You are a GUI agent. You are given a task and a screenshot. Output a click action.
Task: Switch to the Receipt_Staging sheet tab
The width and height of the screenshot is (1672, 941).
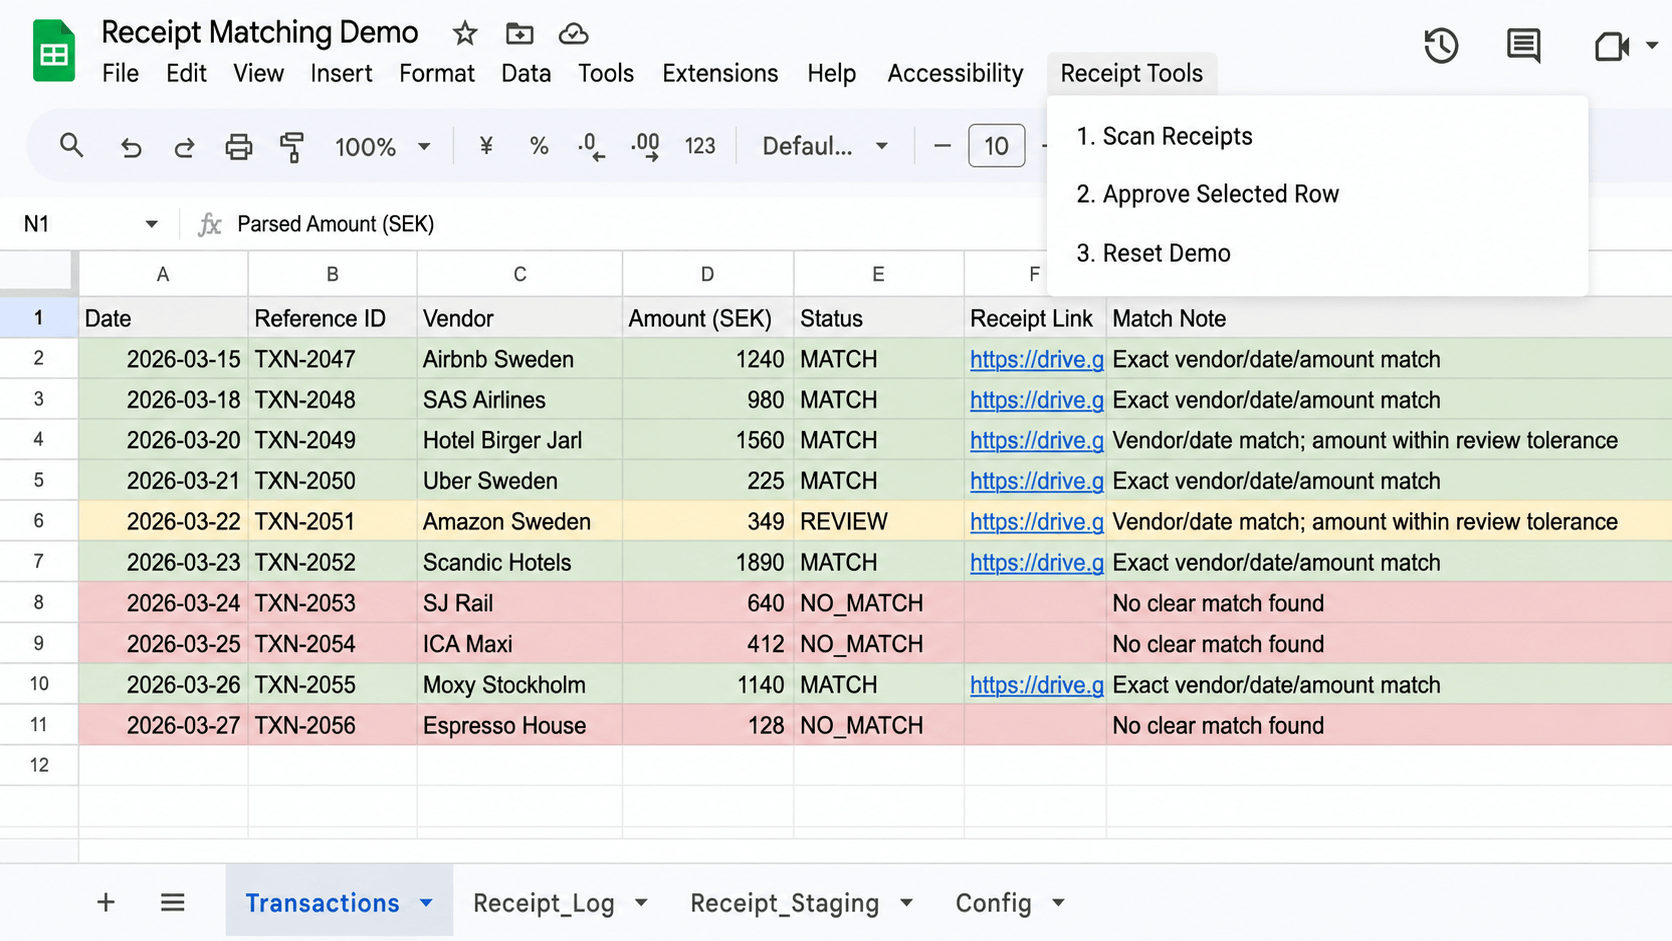pyautogui.click(x=784, y=903)
